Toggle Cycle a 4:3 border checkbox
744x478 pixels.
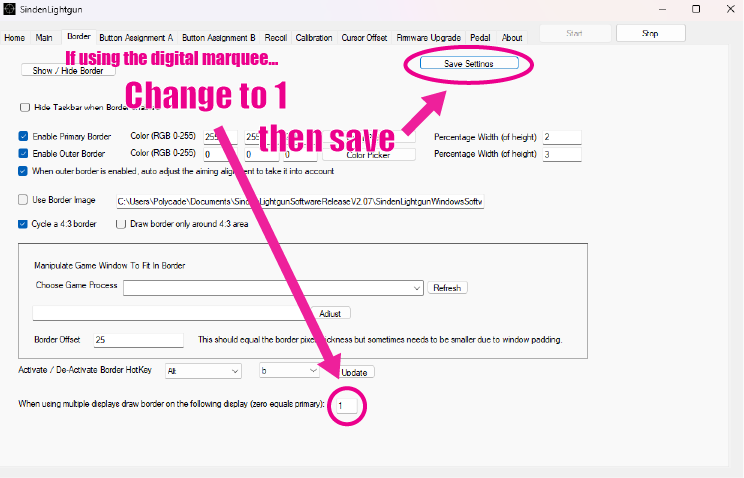23,224
